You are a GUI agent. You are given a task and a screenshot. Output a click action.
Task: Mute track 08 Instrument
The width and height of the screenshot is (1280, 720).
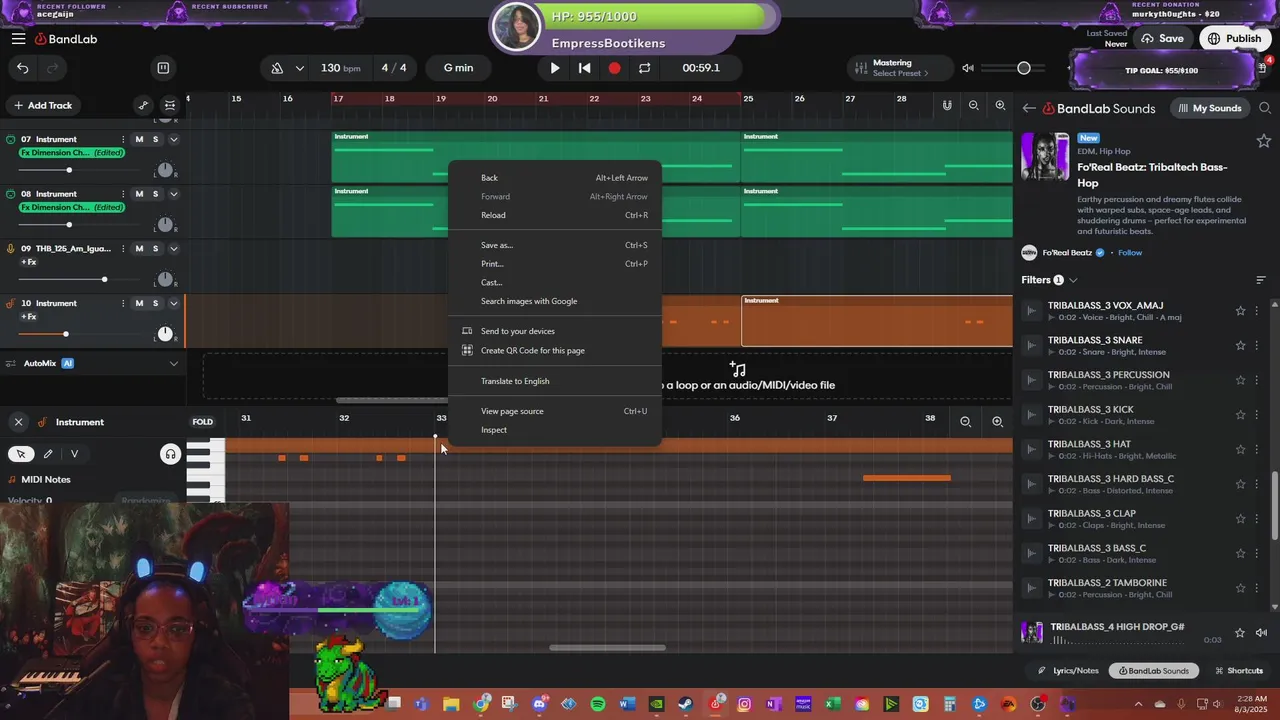click(x=139, y=194)
